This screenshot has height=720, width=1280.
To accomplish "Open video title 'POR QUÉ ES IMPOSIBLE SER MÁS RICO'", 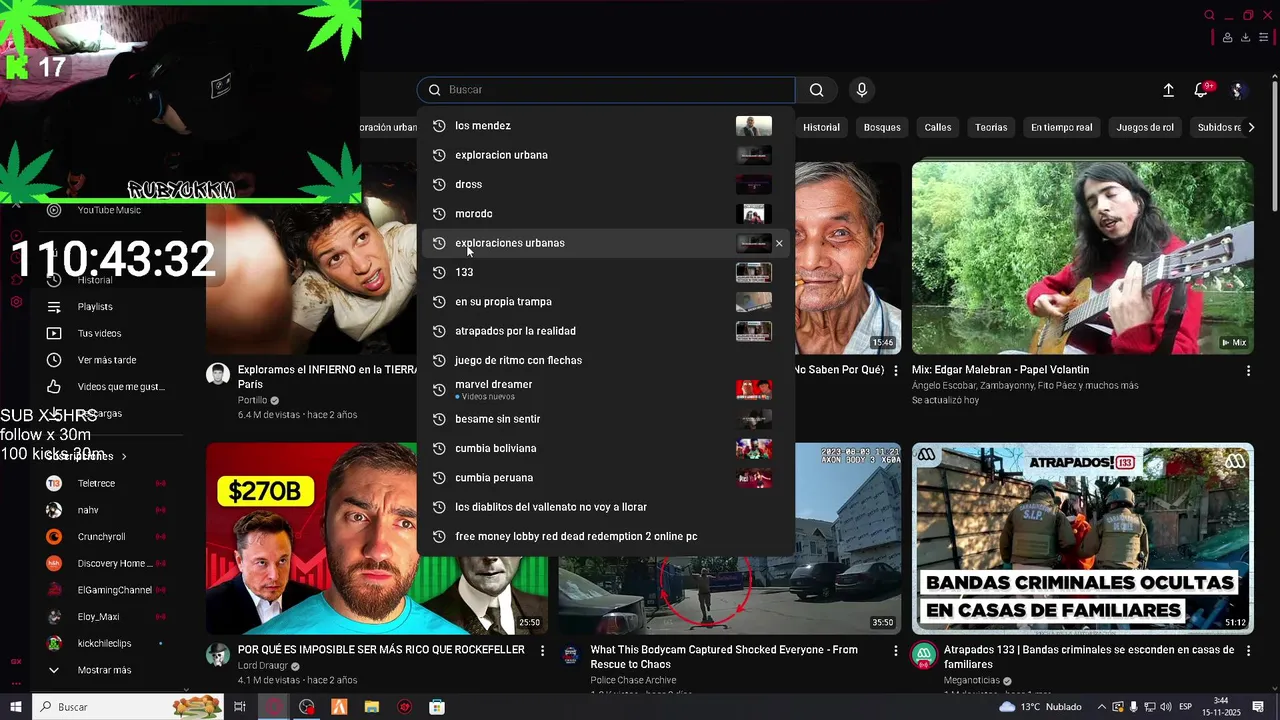I will point(381,650).
